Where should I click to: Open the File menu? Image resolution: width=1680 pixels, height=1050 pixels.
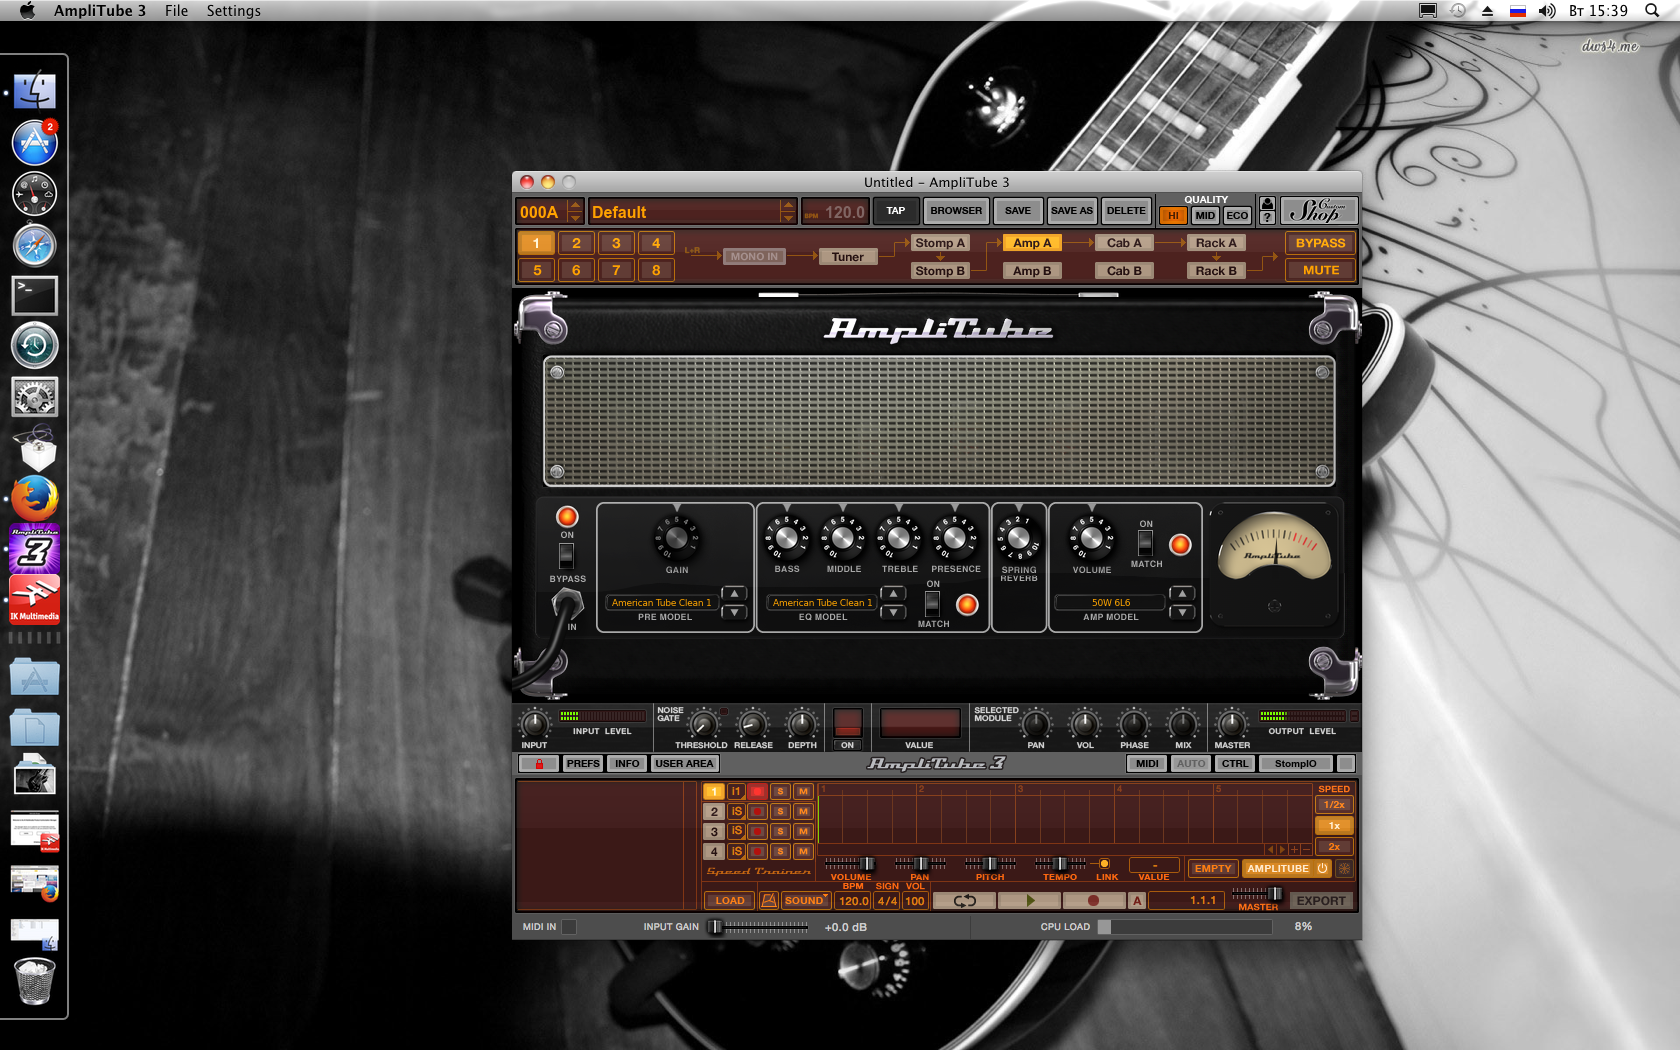(x=176, y=10)
